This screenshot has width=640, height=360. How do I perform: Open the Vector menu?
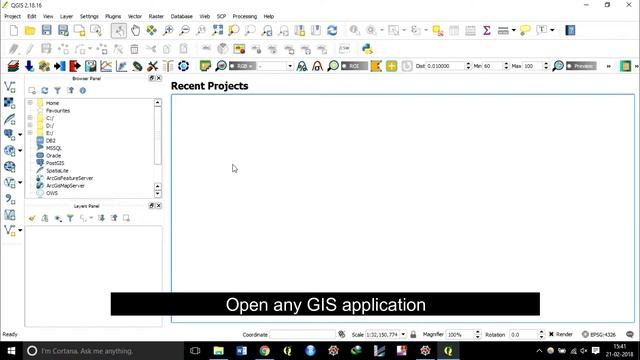pyautogui.click(x=135, y=16)
